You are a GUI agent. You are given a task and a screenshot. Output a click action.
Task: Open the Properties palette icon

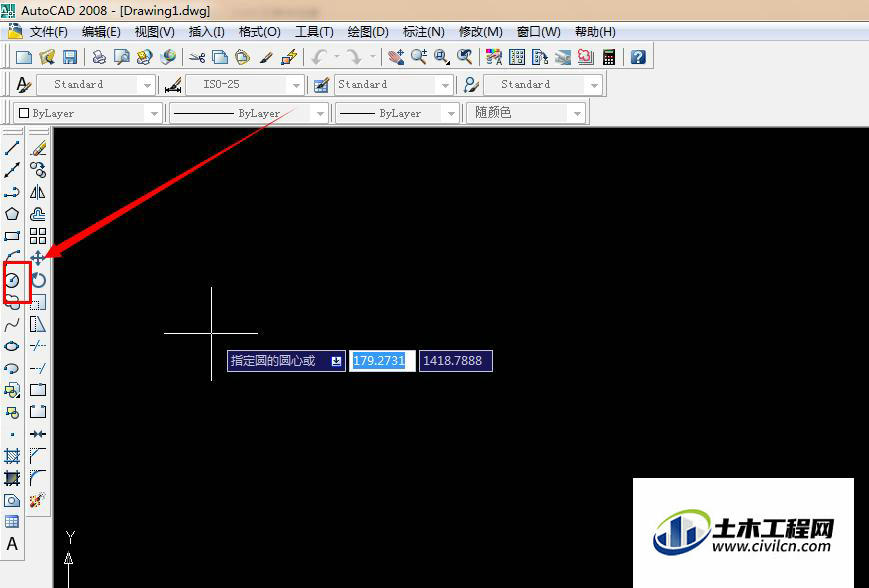click(494, 57)
